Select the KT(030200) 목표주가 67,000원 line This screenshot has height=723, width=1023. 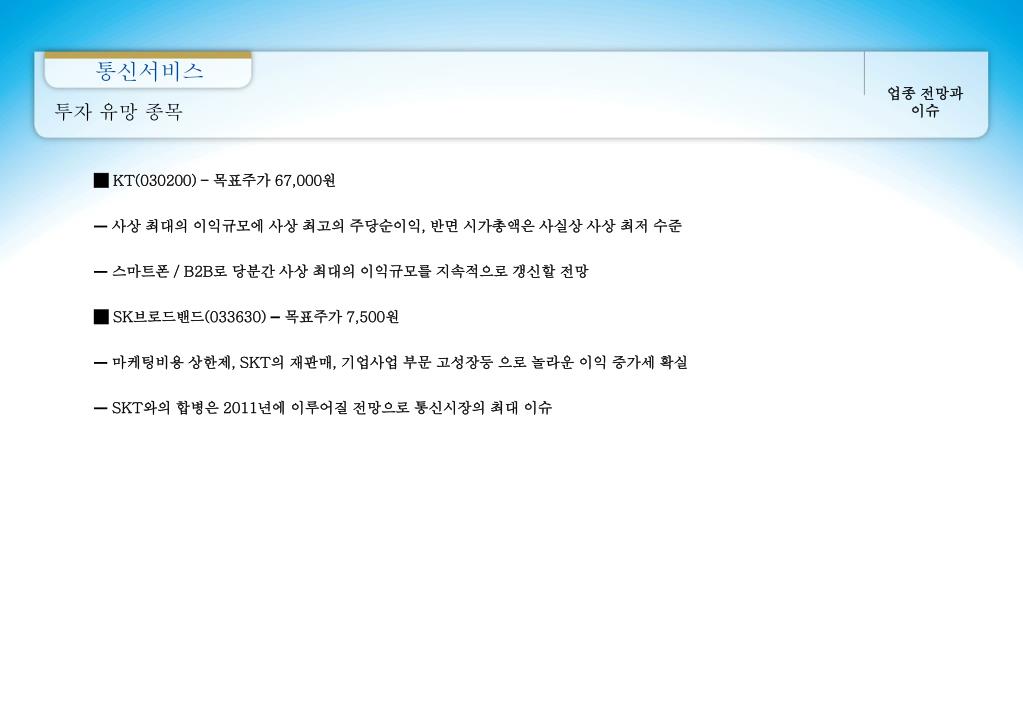(x=215, y=180)
